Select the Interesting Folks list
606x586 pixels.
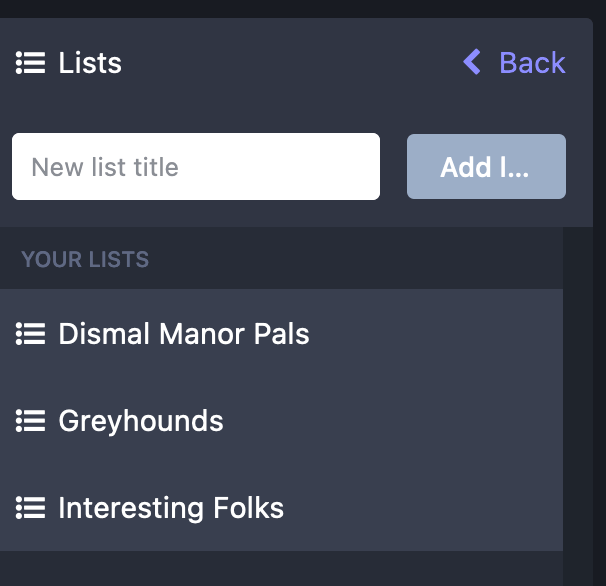pos(171,508)
